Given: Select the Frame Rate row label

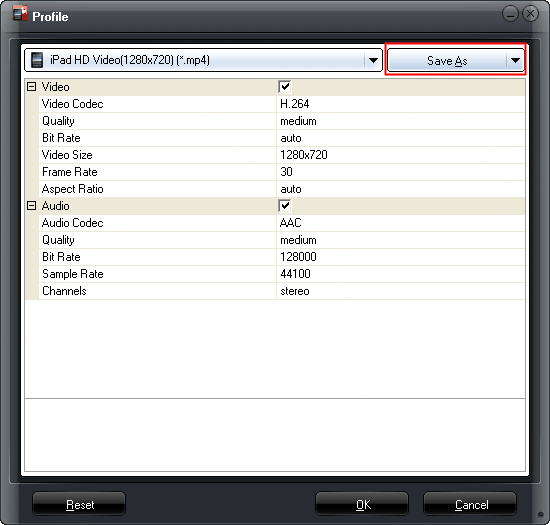Looking at the screenshot, I should tap(69, 172).
